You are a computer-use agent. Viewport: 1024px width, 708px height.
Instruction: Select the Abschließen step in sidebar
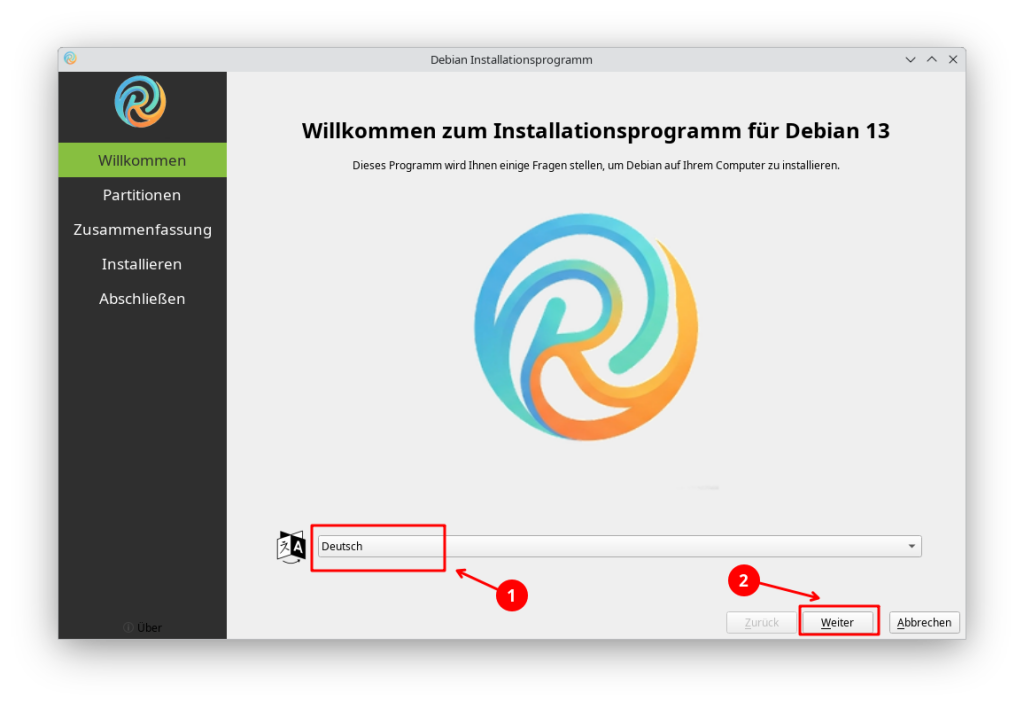pyautogui.click(x=142, y=298)
